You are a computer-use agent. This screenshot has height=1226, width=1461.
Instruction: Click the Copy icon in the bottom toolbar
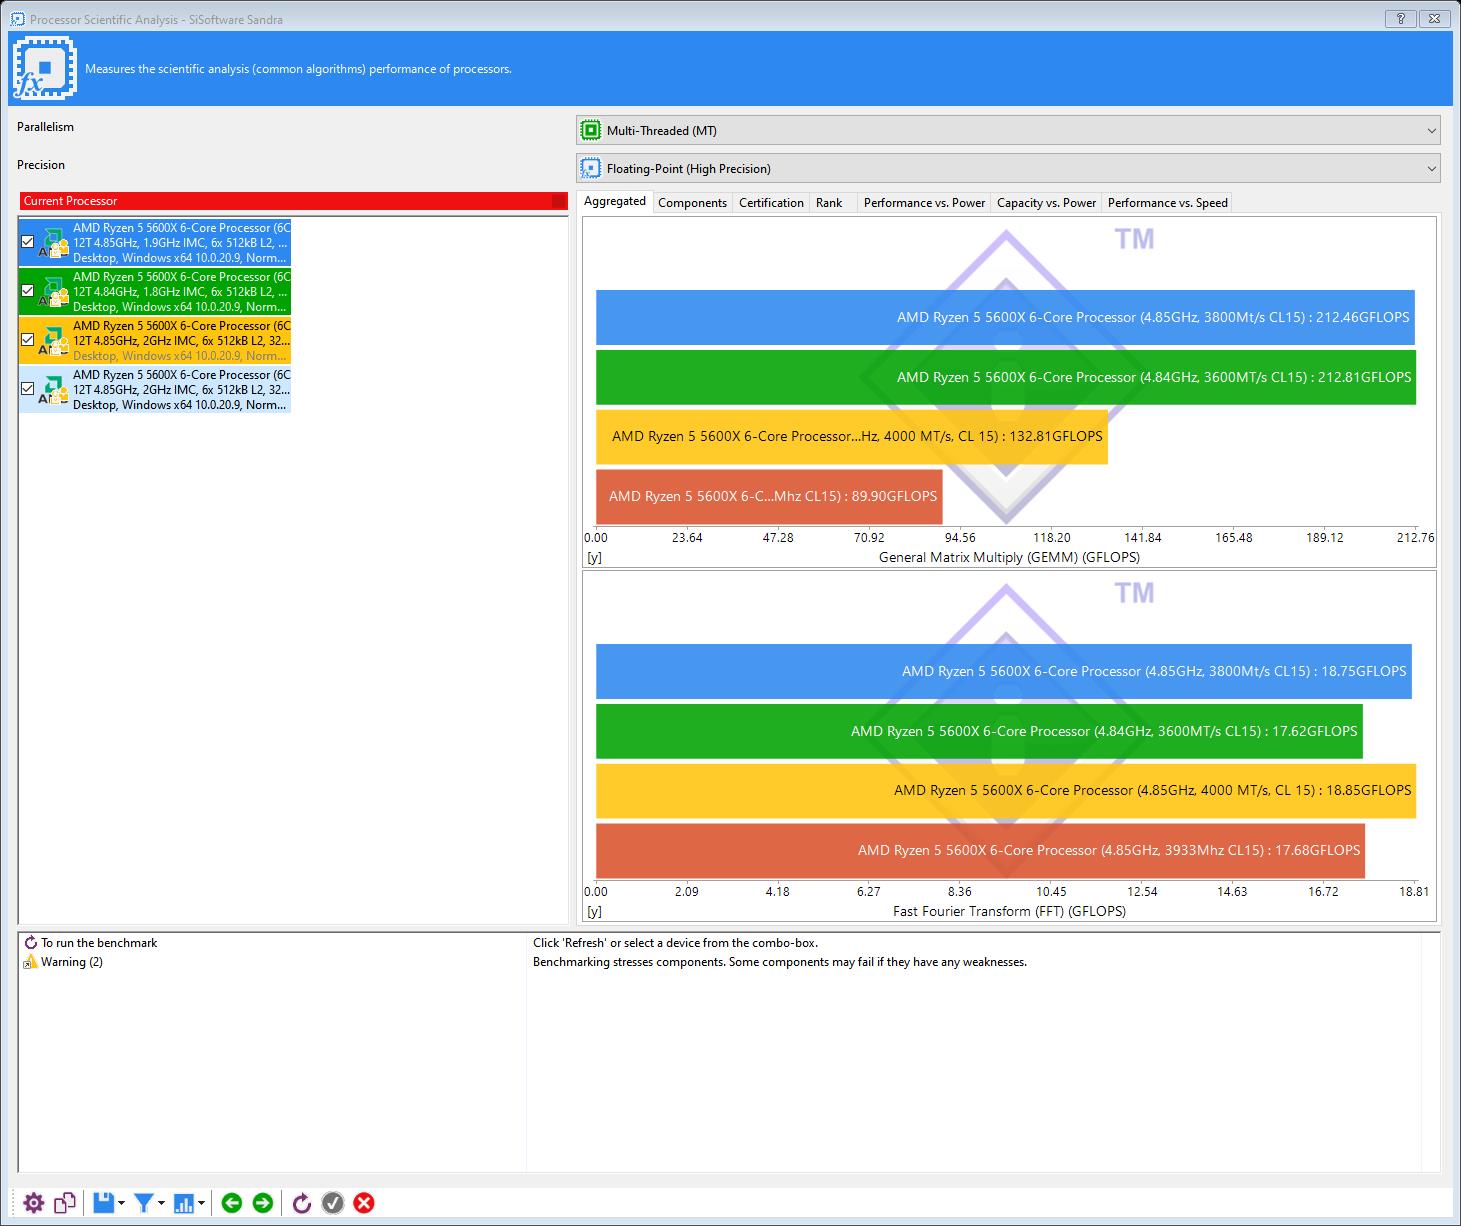65,1203
